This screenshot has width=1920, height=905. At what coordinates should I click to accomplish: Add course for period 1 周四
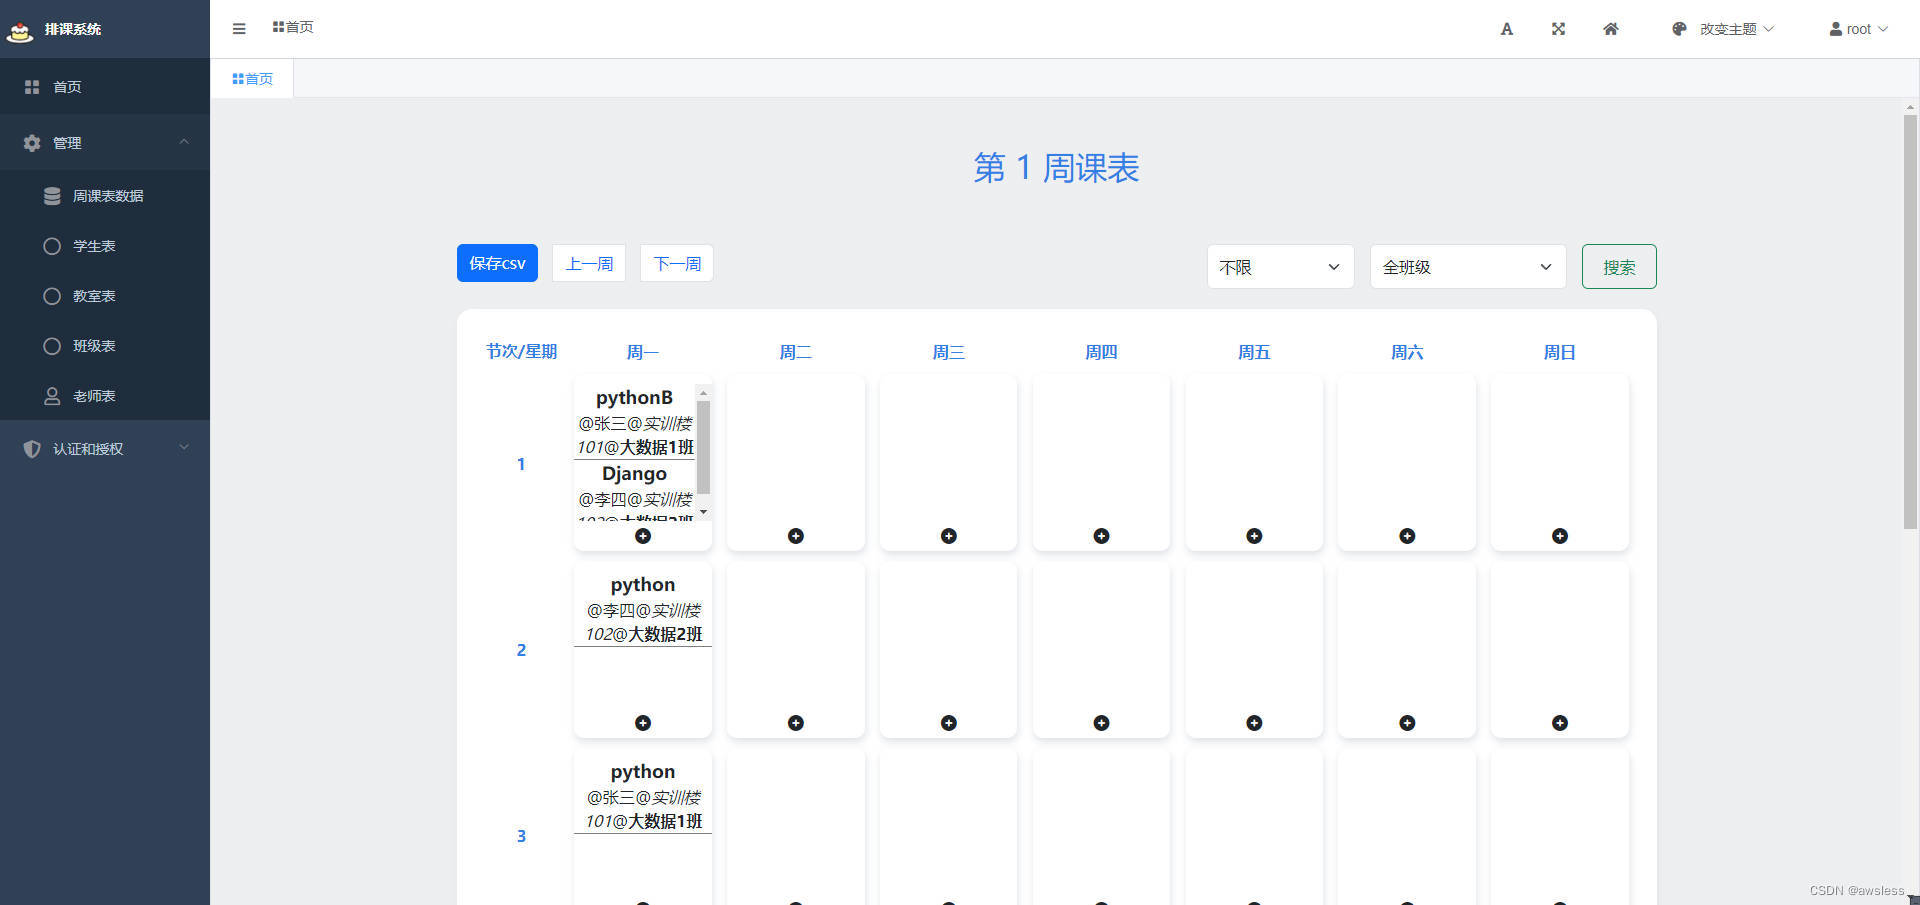click(1101, 536)
